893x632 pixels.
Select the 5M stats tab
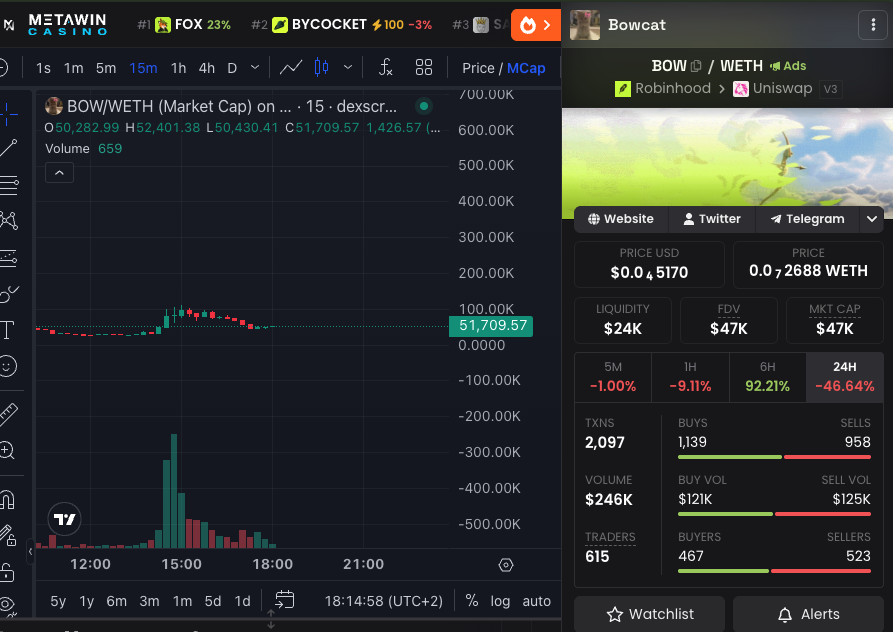pyautogui.click(x=613, y=377)
